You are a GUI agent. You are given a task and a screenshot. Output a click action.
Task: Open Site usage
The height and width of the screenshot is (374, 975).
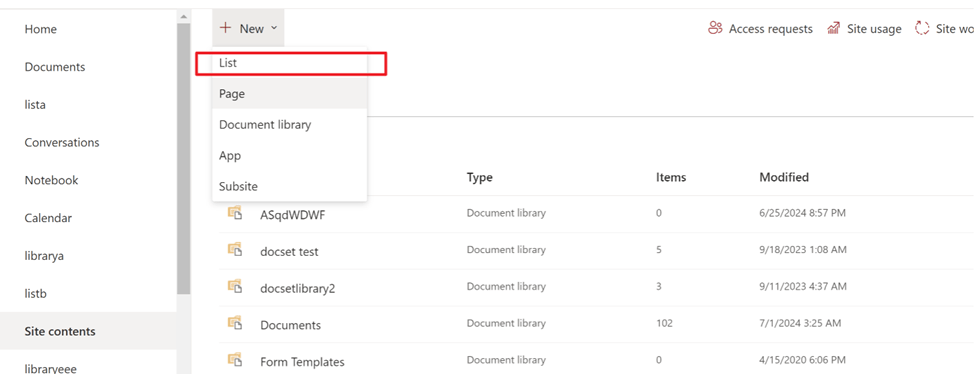(x=864, y=29)
